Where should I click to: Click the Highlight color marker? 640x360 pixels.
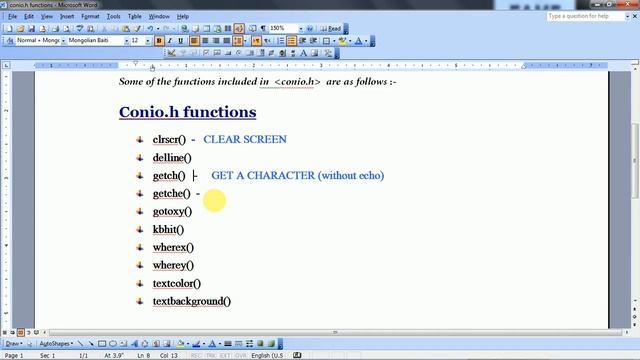(342, 41)
